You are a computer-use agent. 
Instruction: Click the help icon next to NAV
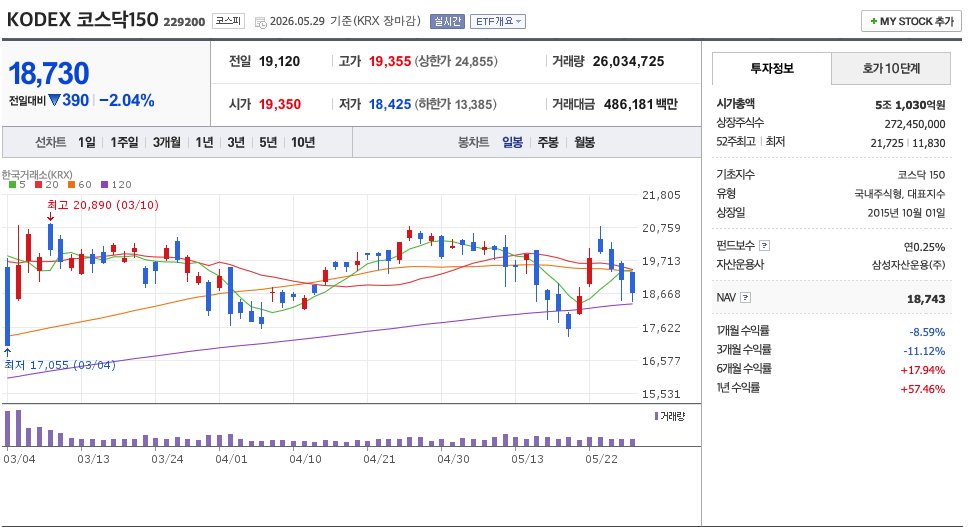point(745,298)
